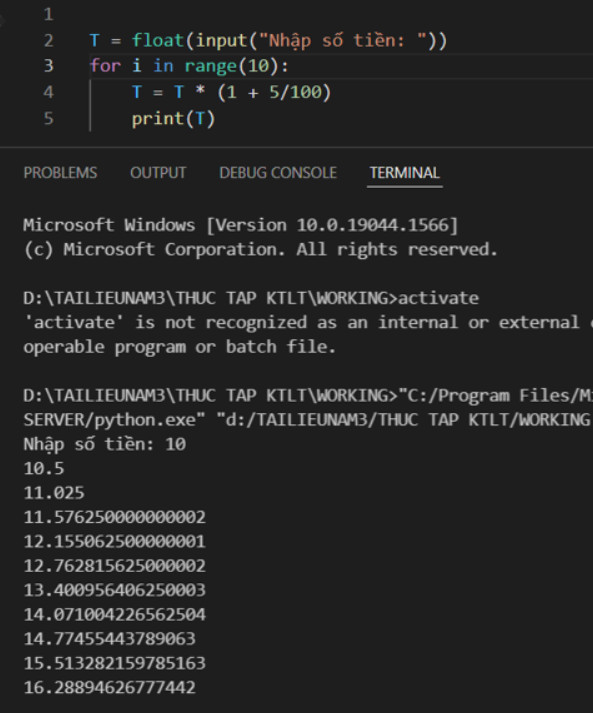The image size is (593, 713).
Task: Switch to the PROBLEMS panel tab
Action: 60,173
